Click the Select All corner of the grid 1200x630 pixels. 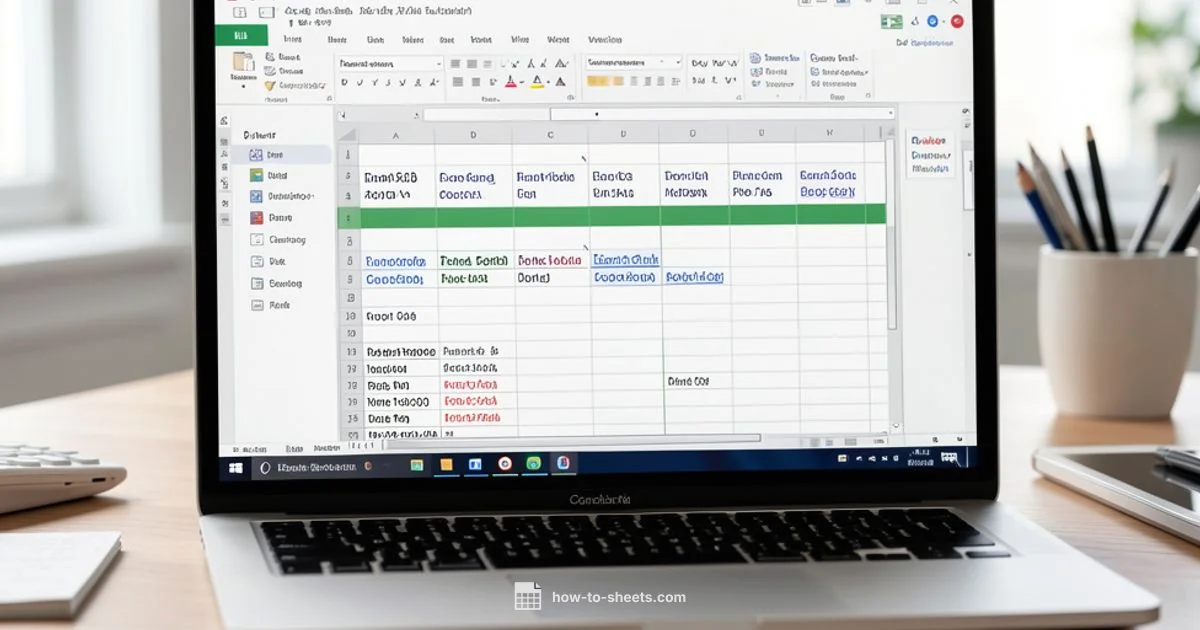click(x=348, y=135)
